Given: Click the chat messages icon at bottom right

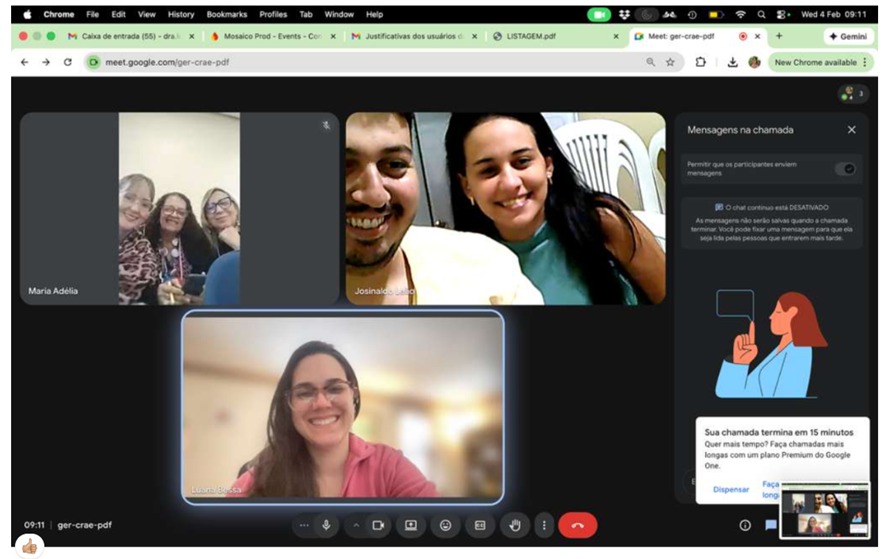Looking at the screenshot, I should 771,525.
